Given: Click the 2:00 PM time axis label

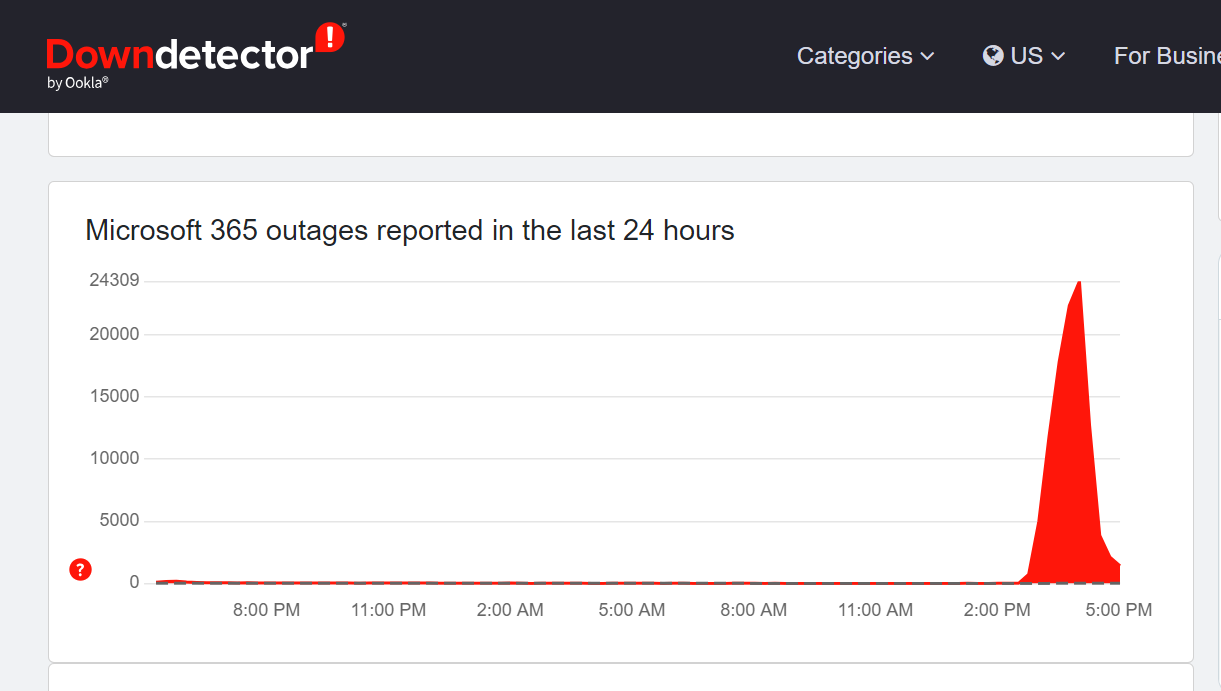Looking at the screenshot, I should 997,610.
